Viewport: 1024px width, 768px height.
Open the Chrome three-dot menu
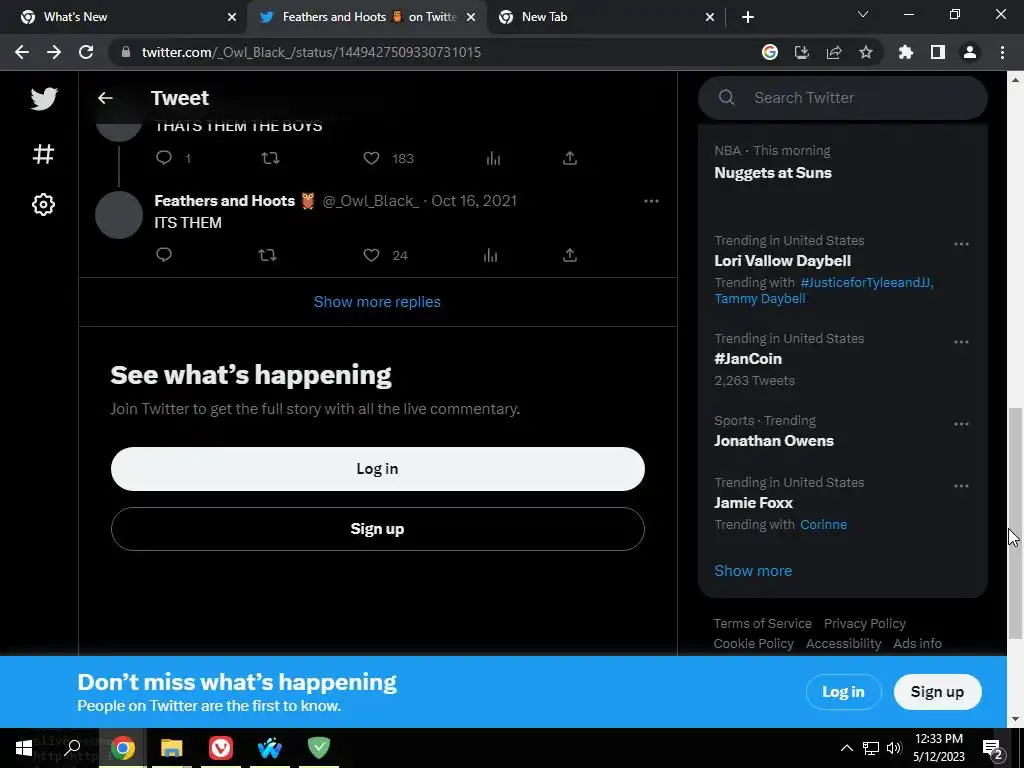[1002, 52]
